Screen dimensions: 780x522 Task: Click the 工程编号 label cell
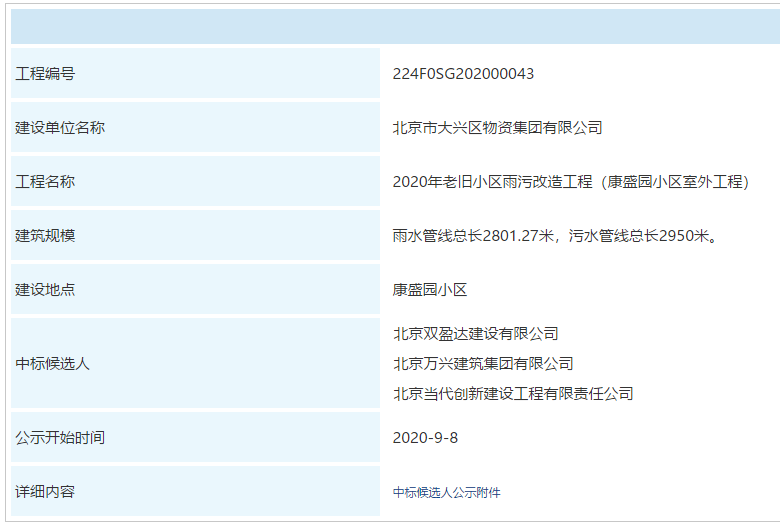pyautogui.click(x=195, y=73)
